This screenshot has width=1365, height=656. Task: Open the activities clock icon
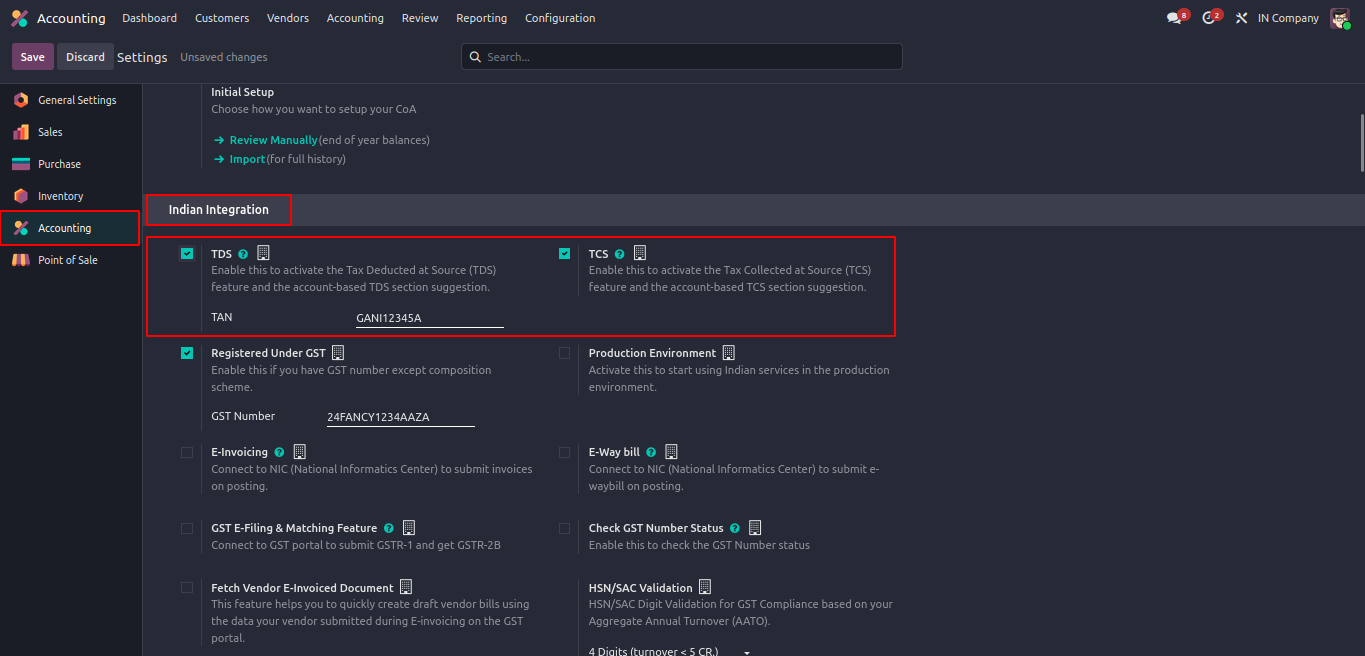(1210, 18)
